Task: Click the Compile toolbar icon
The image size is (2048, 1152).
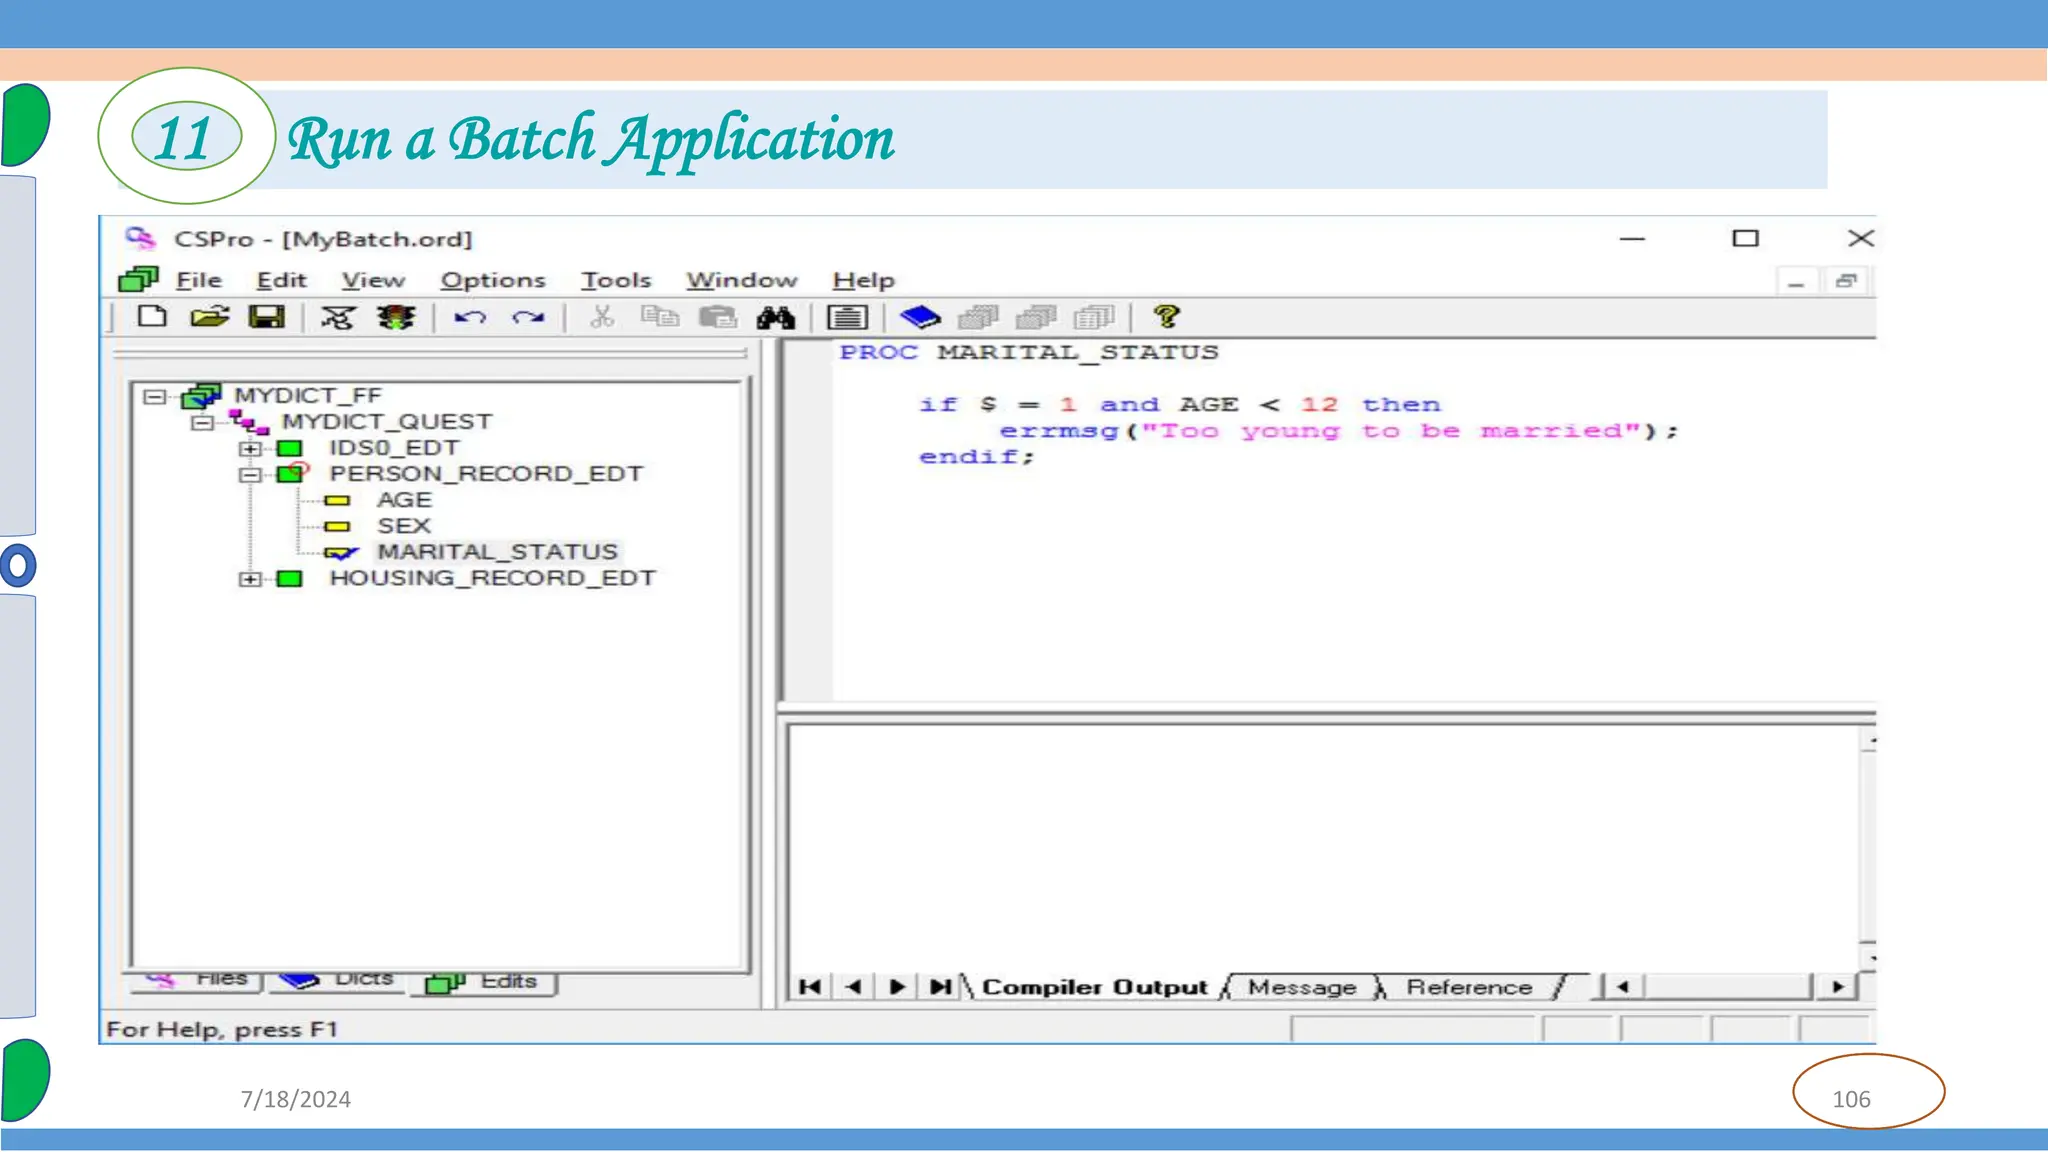Action: [338, 318]
